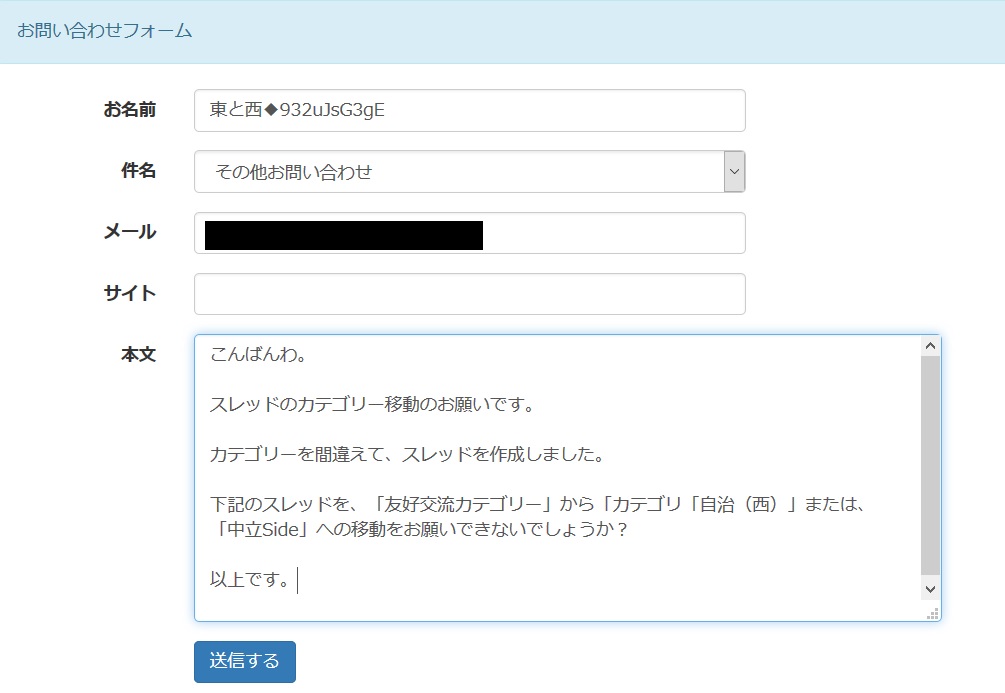The height and width of the screenshot is (693, 1005).
Task: Click the blacked-out email address text
Action: coord(343,235)
